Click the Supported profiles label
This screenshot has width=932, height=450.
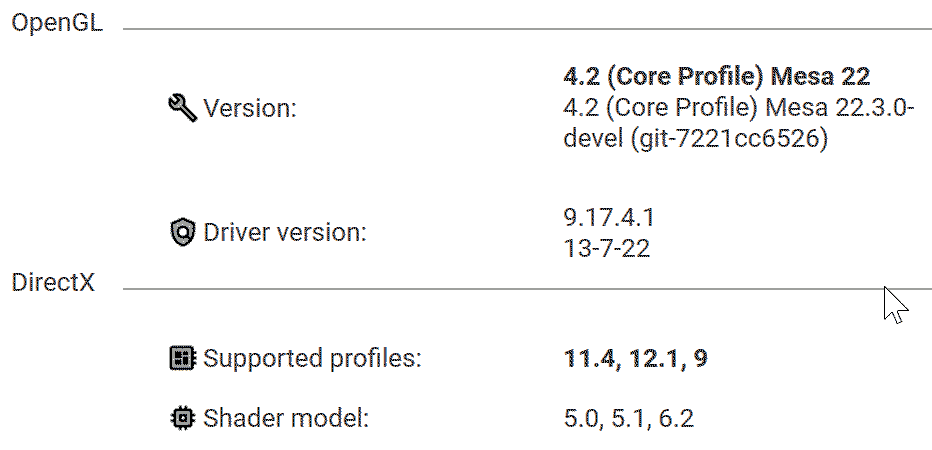312,358
